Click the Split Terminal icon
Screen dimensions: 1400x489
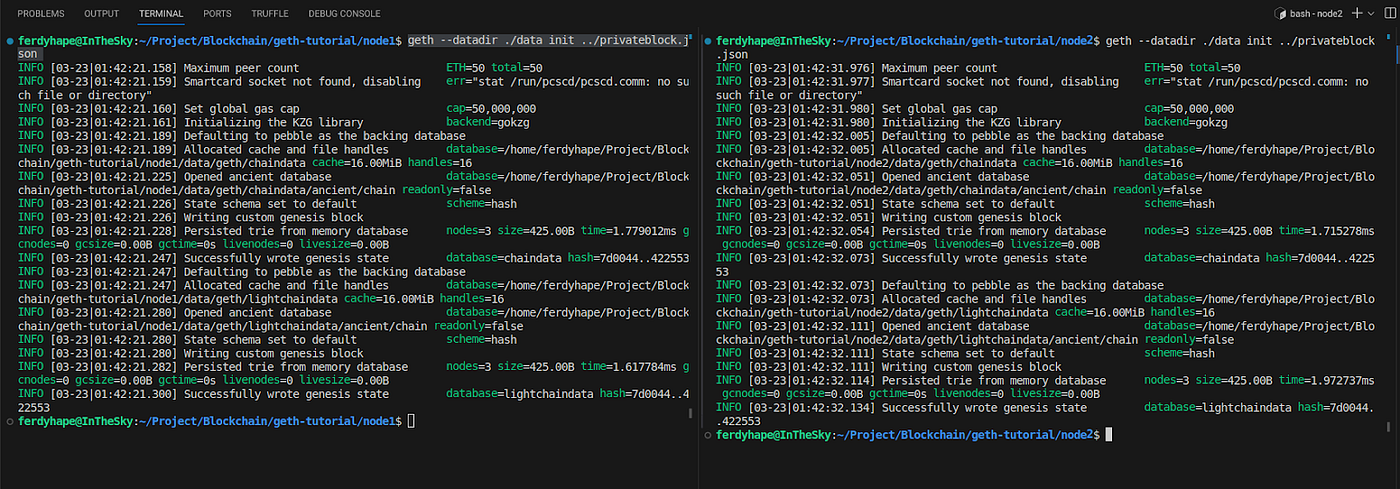(1388, 13)
